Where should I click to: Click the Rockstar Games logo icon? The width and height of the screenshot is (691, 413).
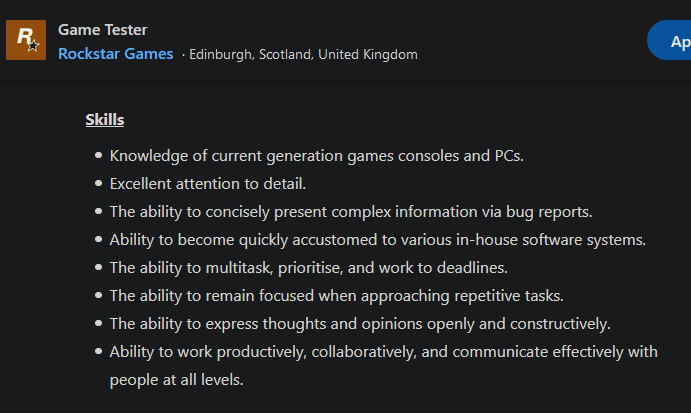tap(26, 40)
